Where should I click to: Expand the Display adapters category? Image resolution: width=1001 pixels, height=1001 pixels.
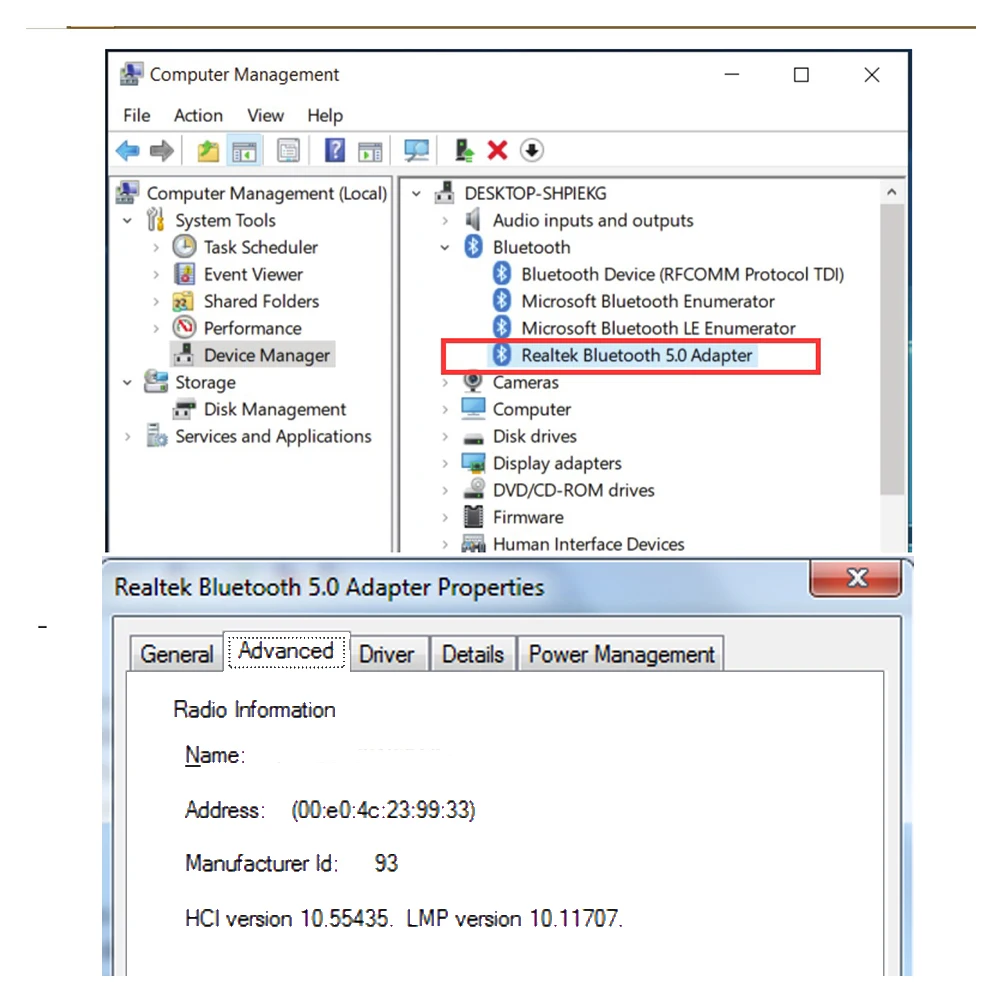pyautogui.click(x=445, y=463)
